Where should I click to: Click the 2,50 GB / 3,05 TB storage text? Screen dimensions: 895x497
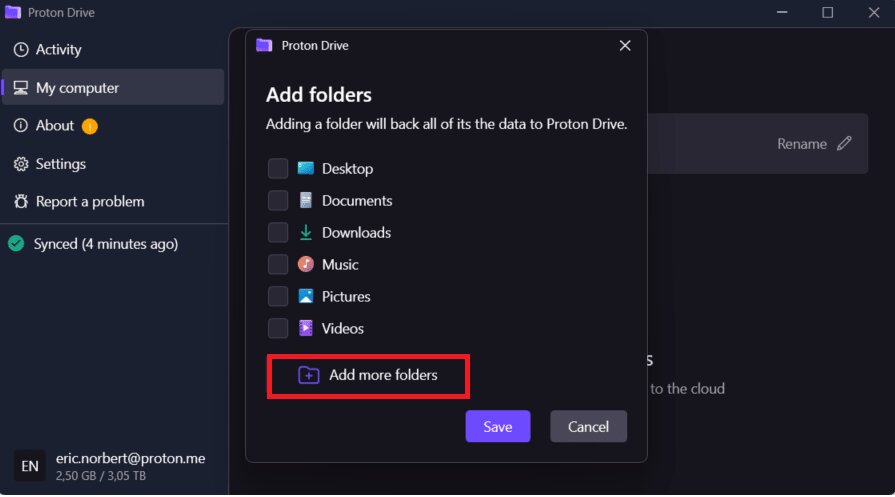[x=101, y=475]
